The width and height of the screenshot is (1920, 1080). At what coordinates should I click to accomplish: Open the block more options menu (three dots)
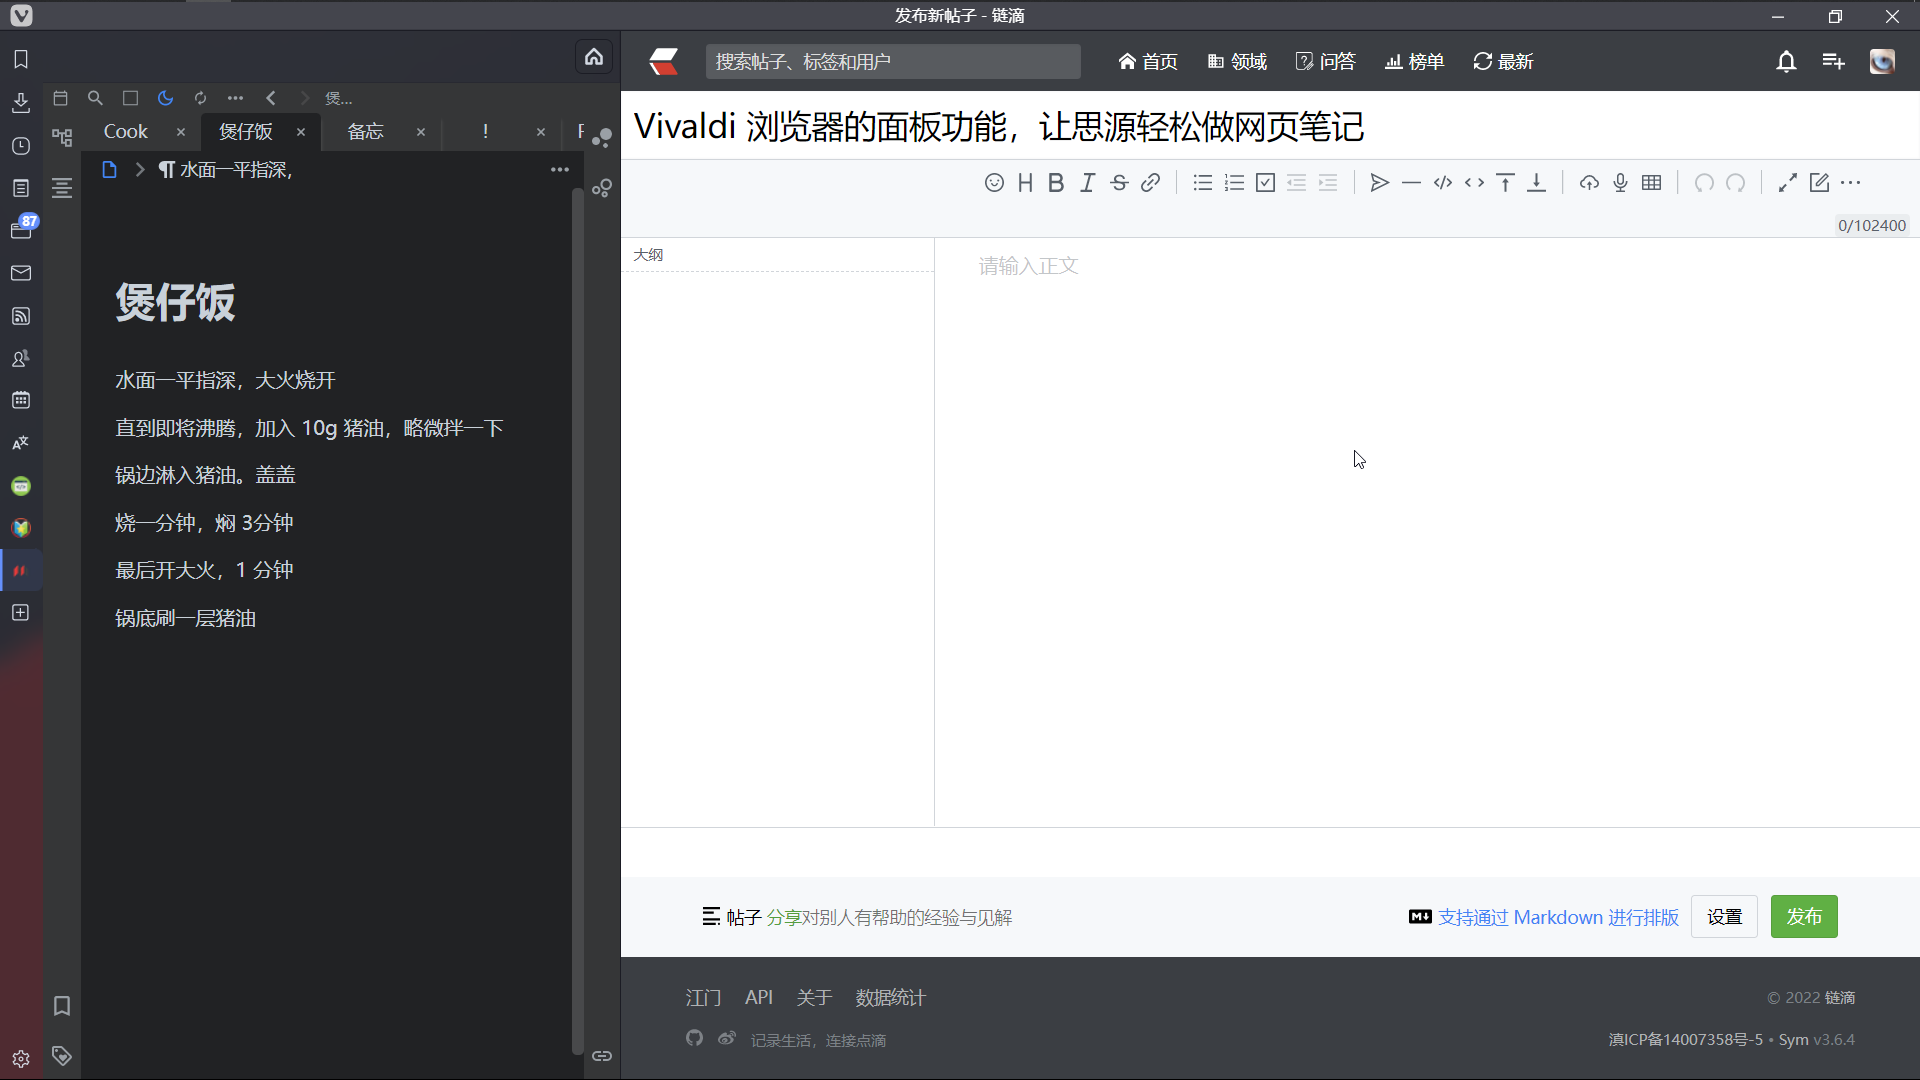tap(559, 170)
